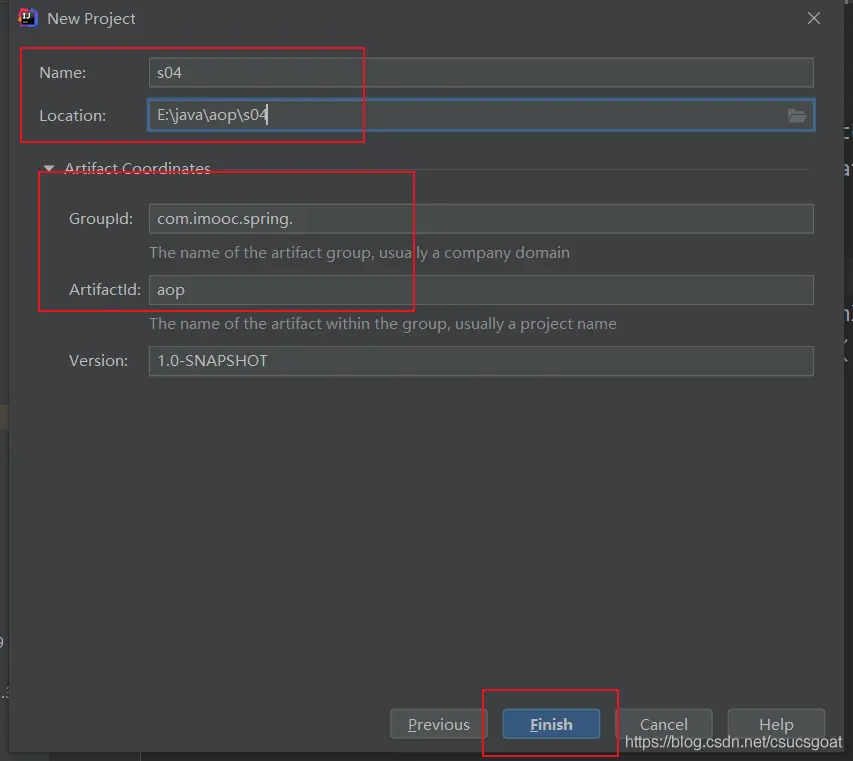Click the GroupId label
The height and width of the screenshot is (761, 853).
click(x=100, y=219)
